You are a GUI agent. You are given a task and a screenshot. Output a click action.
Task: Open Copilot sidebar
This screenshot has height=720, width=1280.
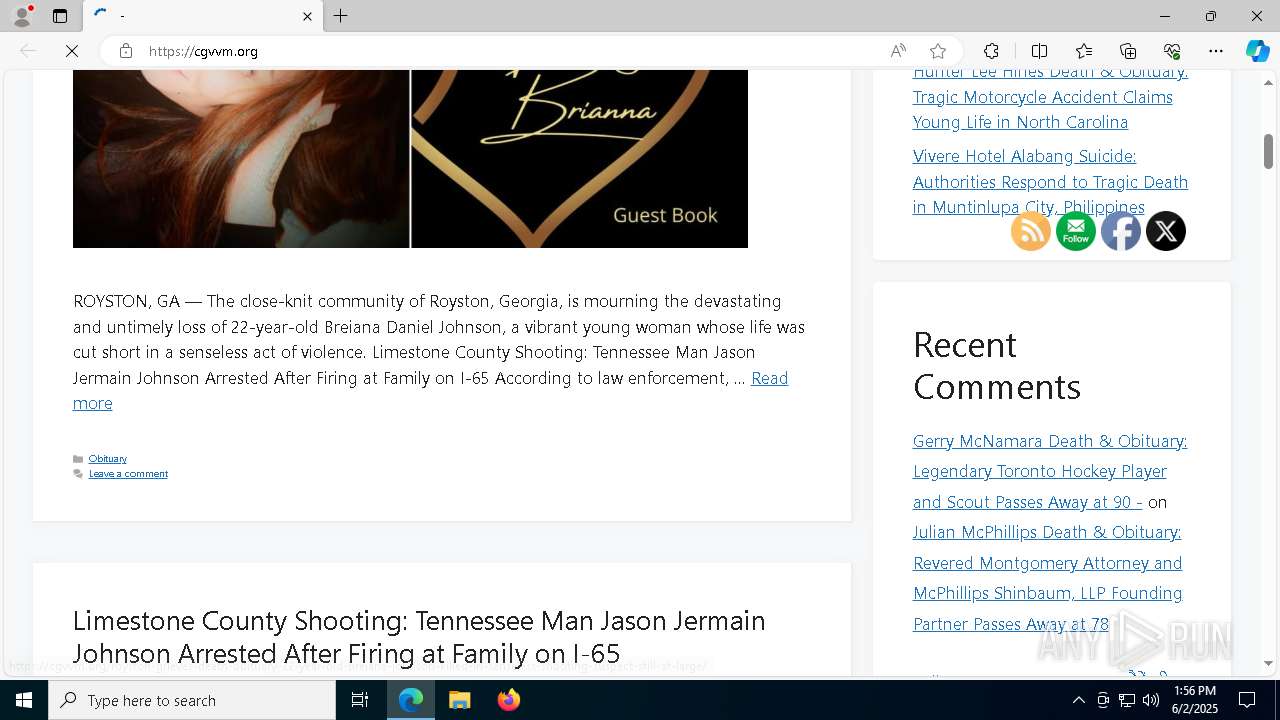[x=1258, y=51]
